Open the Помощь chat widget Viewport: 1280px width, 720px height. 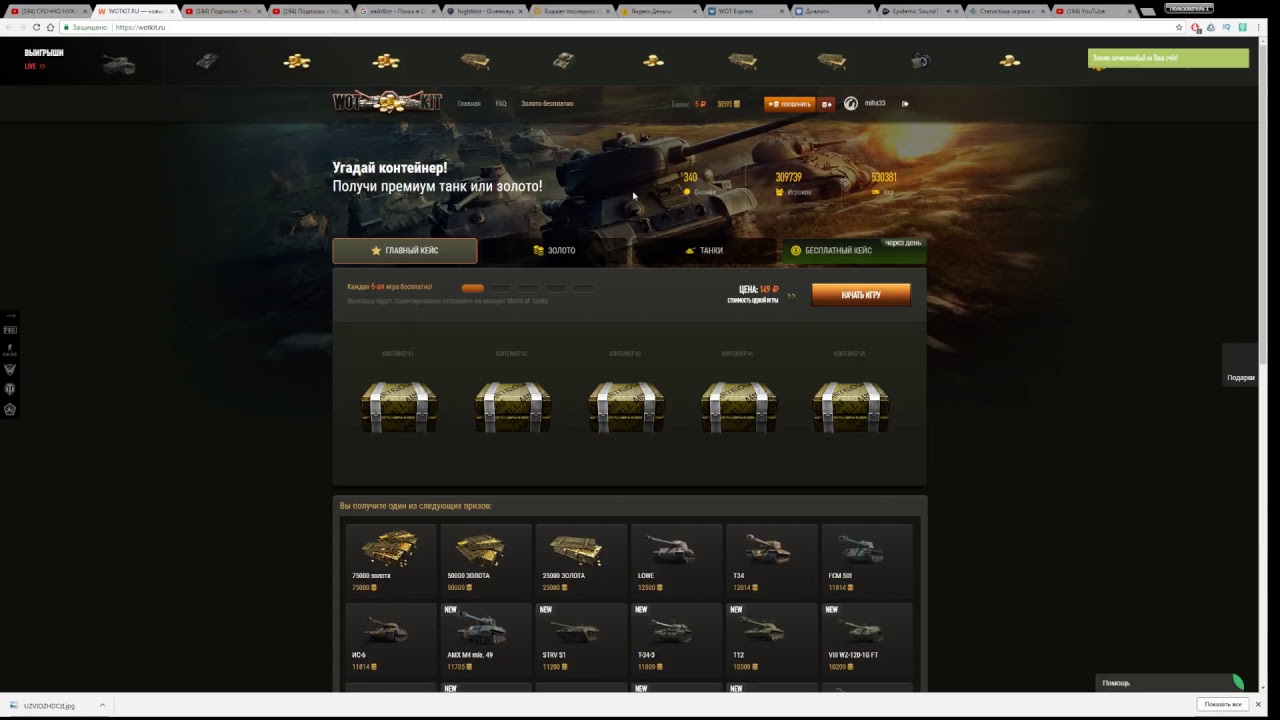(1170, 683)
